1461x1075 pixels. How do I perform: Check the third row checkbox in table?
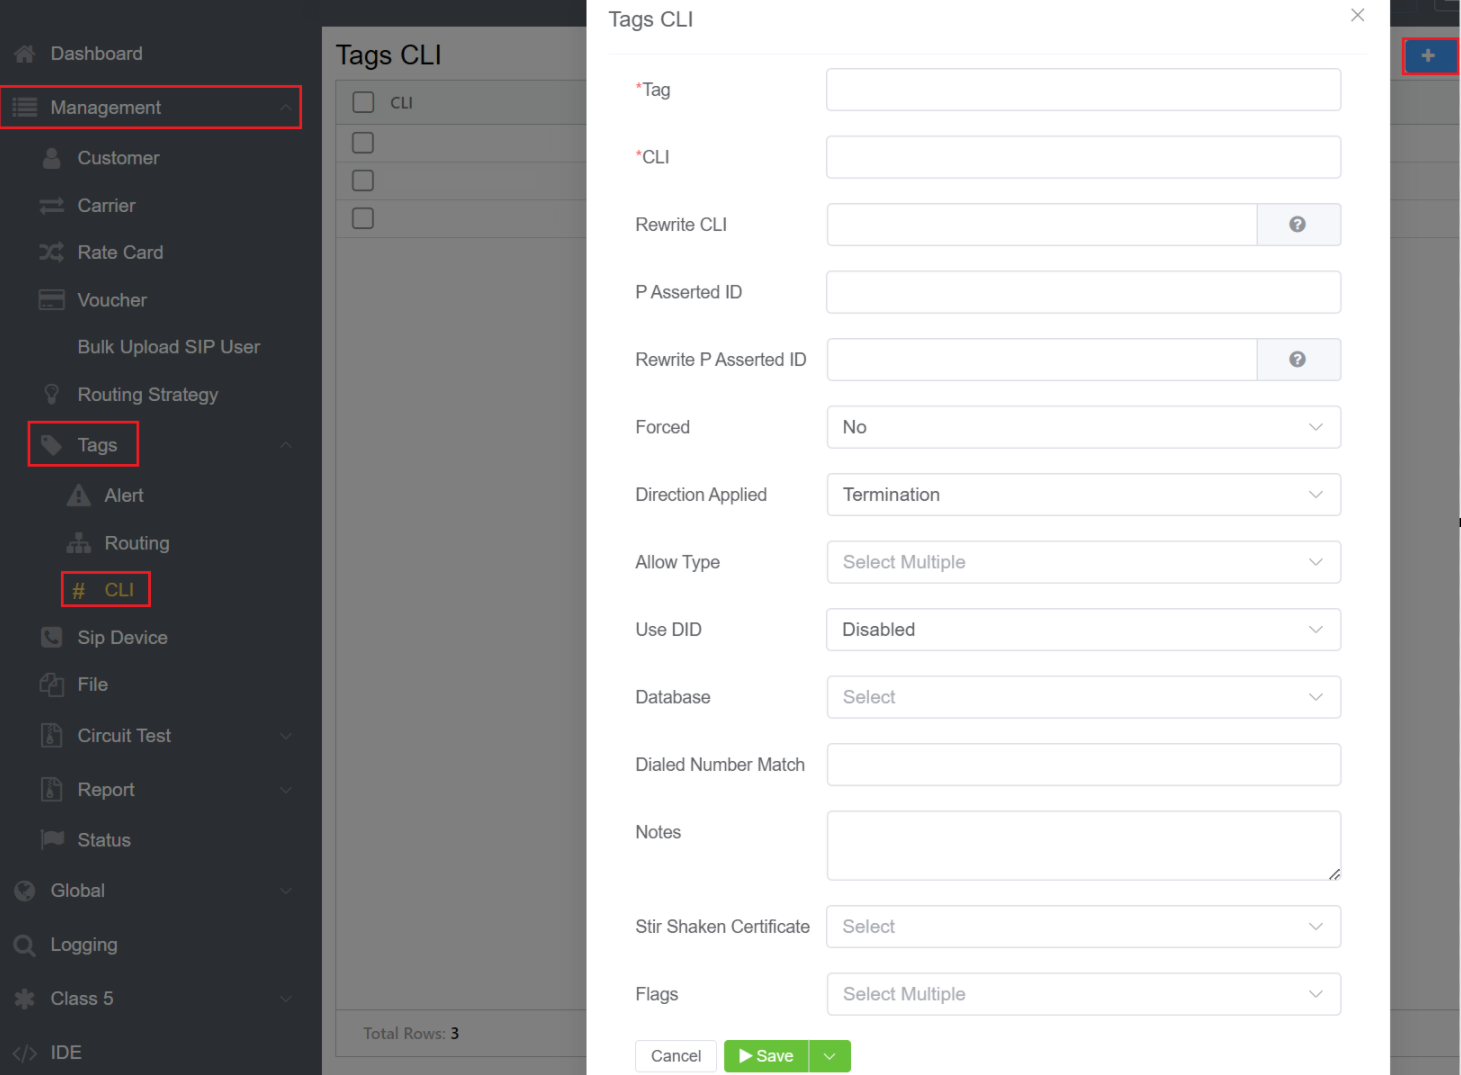[x=363, y=218]
